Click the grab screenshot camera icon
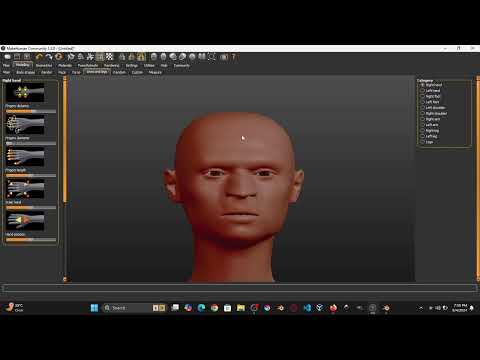Viewport: 480px width, 360px height. pyautogui.click(x=224, y=57)
